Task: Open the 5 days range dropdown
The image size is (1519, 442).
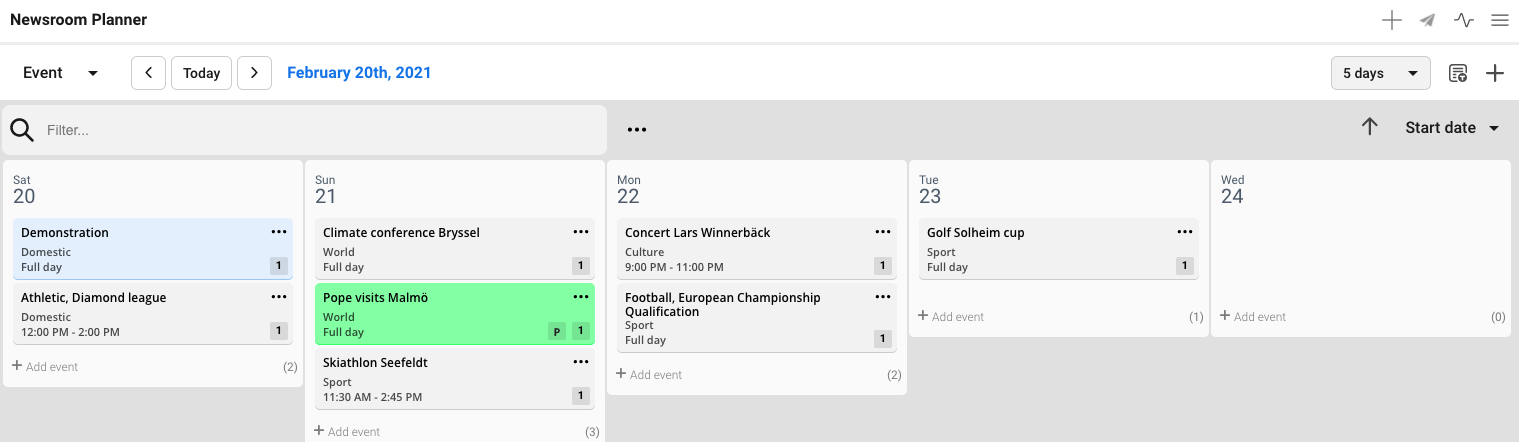Action: coord(1380,73)
